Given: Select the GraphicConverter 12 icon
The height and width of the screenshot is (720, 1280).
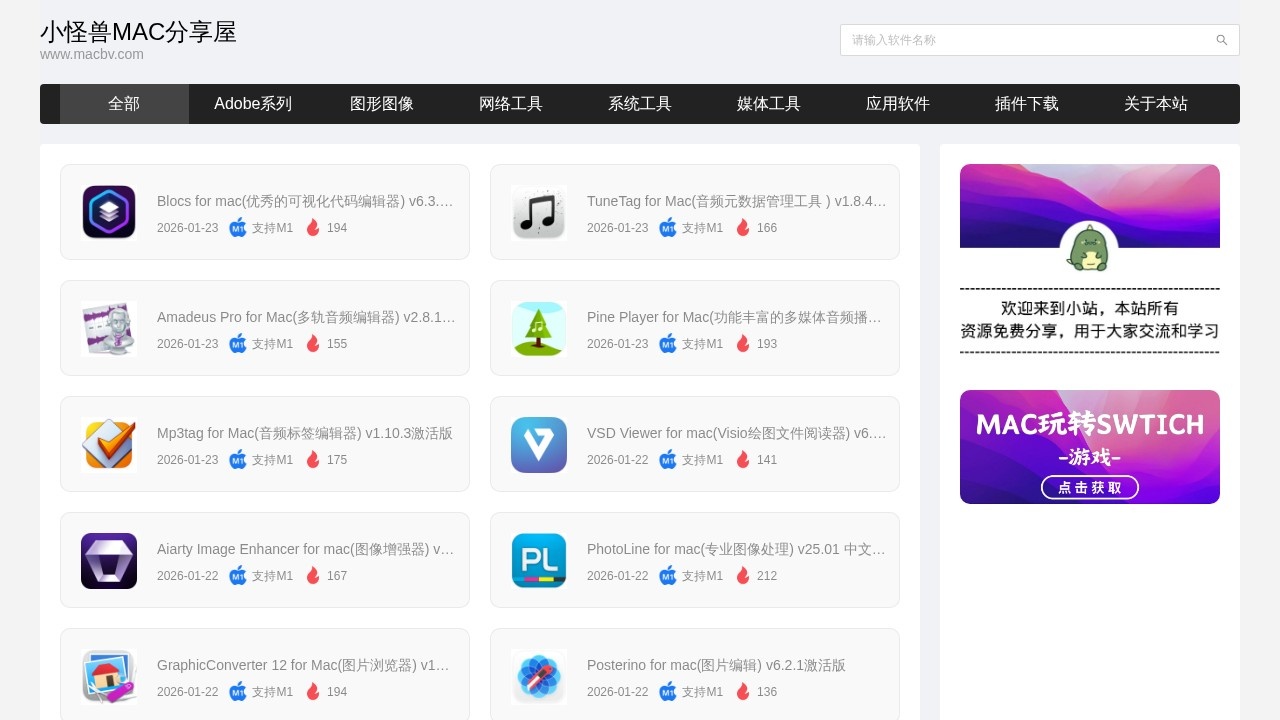Looking at the screenshot, I should pyautogui.click(x=108, y=676).
